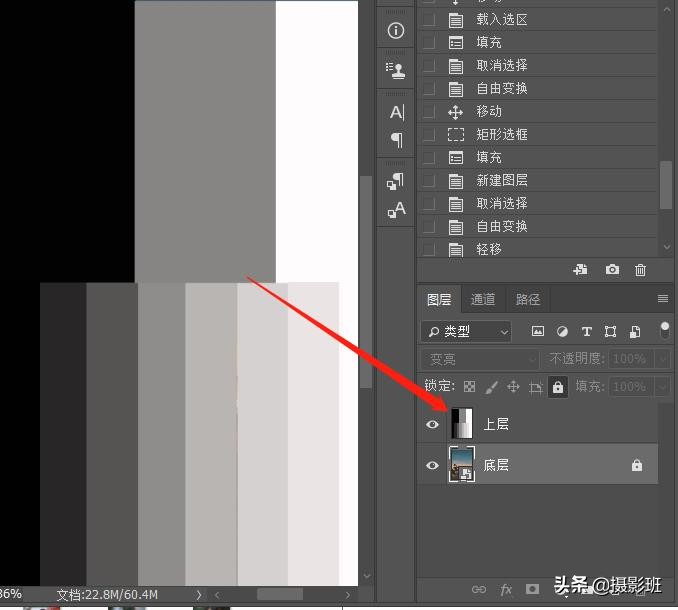Screen dimensions: 678x610
Task: Select the 底层 layer thumbnail
Action: (x=462, y=464)
